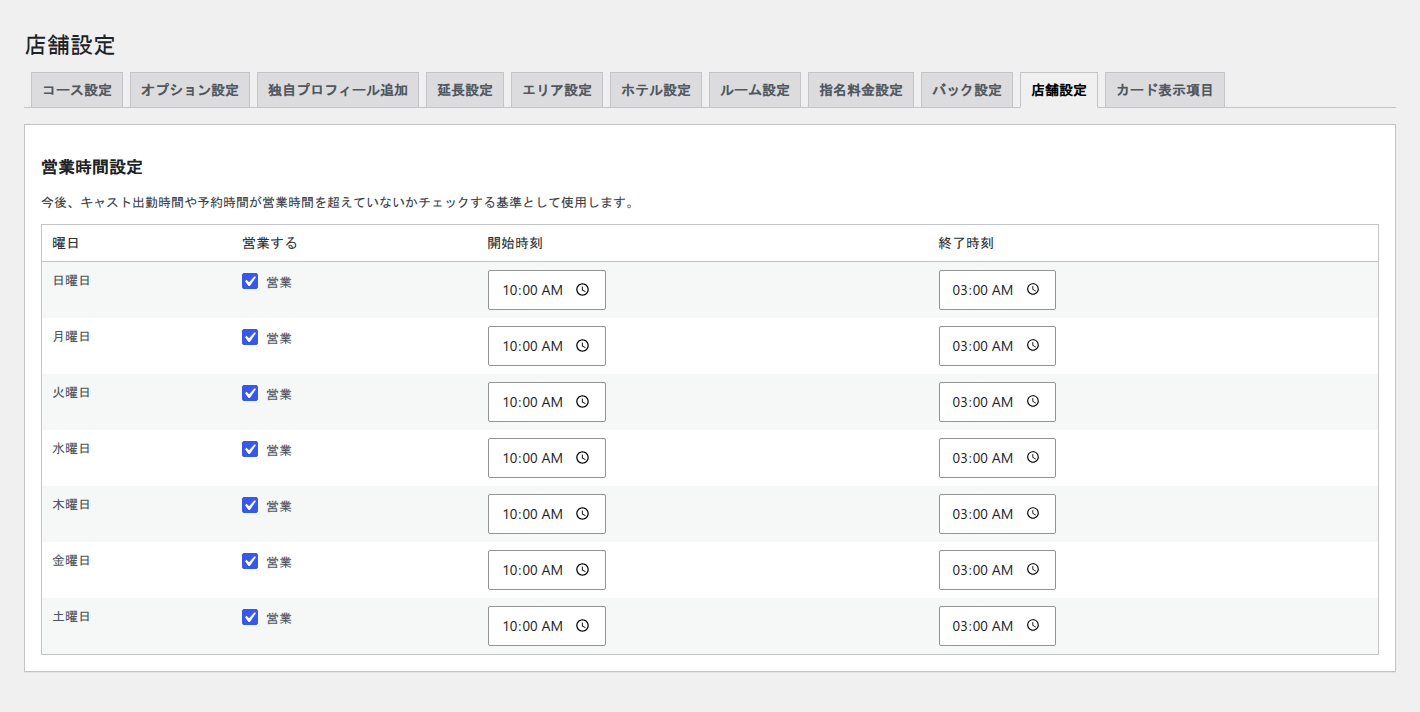The width and height of the screenshot is (1420, 712).
Task: Go to the カード表示項目 tab
Action: pyautogui.click(x=1165, y=90)
